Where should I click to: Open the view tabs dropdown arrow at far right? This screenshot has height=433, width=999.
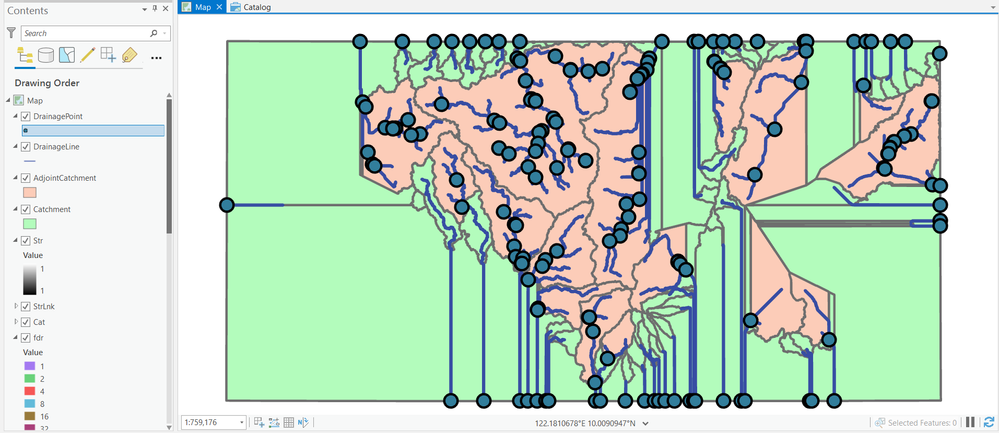point(993,7)
